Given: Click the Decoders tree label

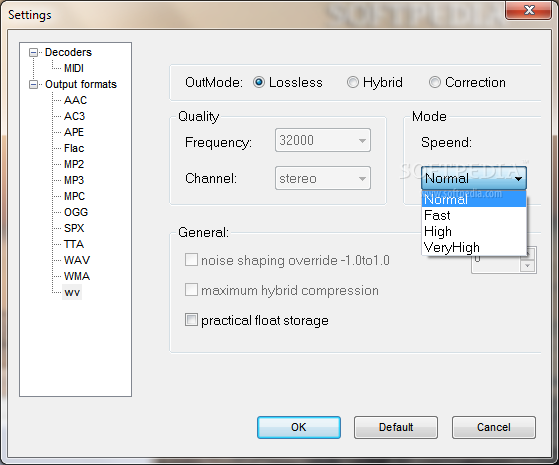Looking at the screenshot, I should coord(68,52).
